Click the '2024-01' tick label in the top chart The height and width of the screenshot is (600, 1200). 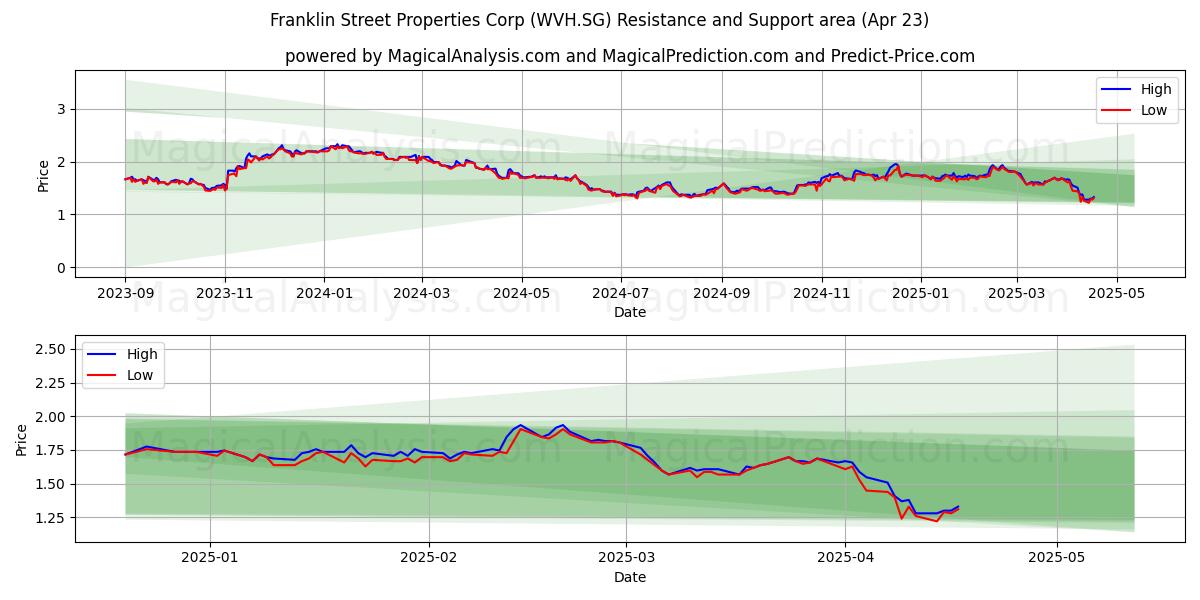[323, 294]
